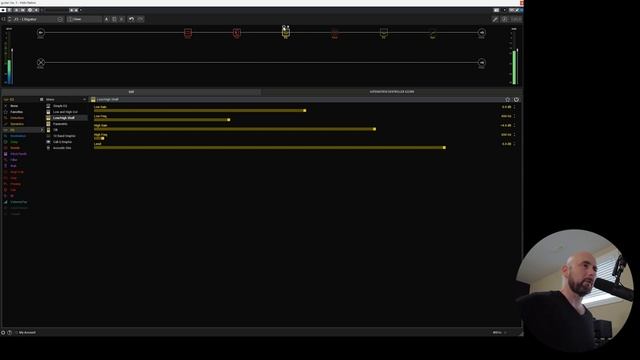This screenshot has width=640, height=360.
Task: Select the Reverb category
Action: point(15,148)
